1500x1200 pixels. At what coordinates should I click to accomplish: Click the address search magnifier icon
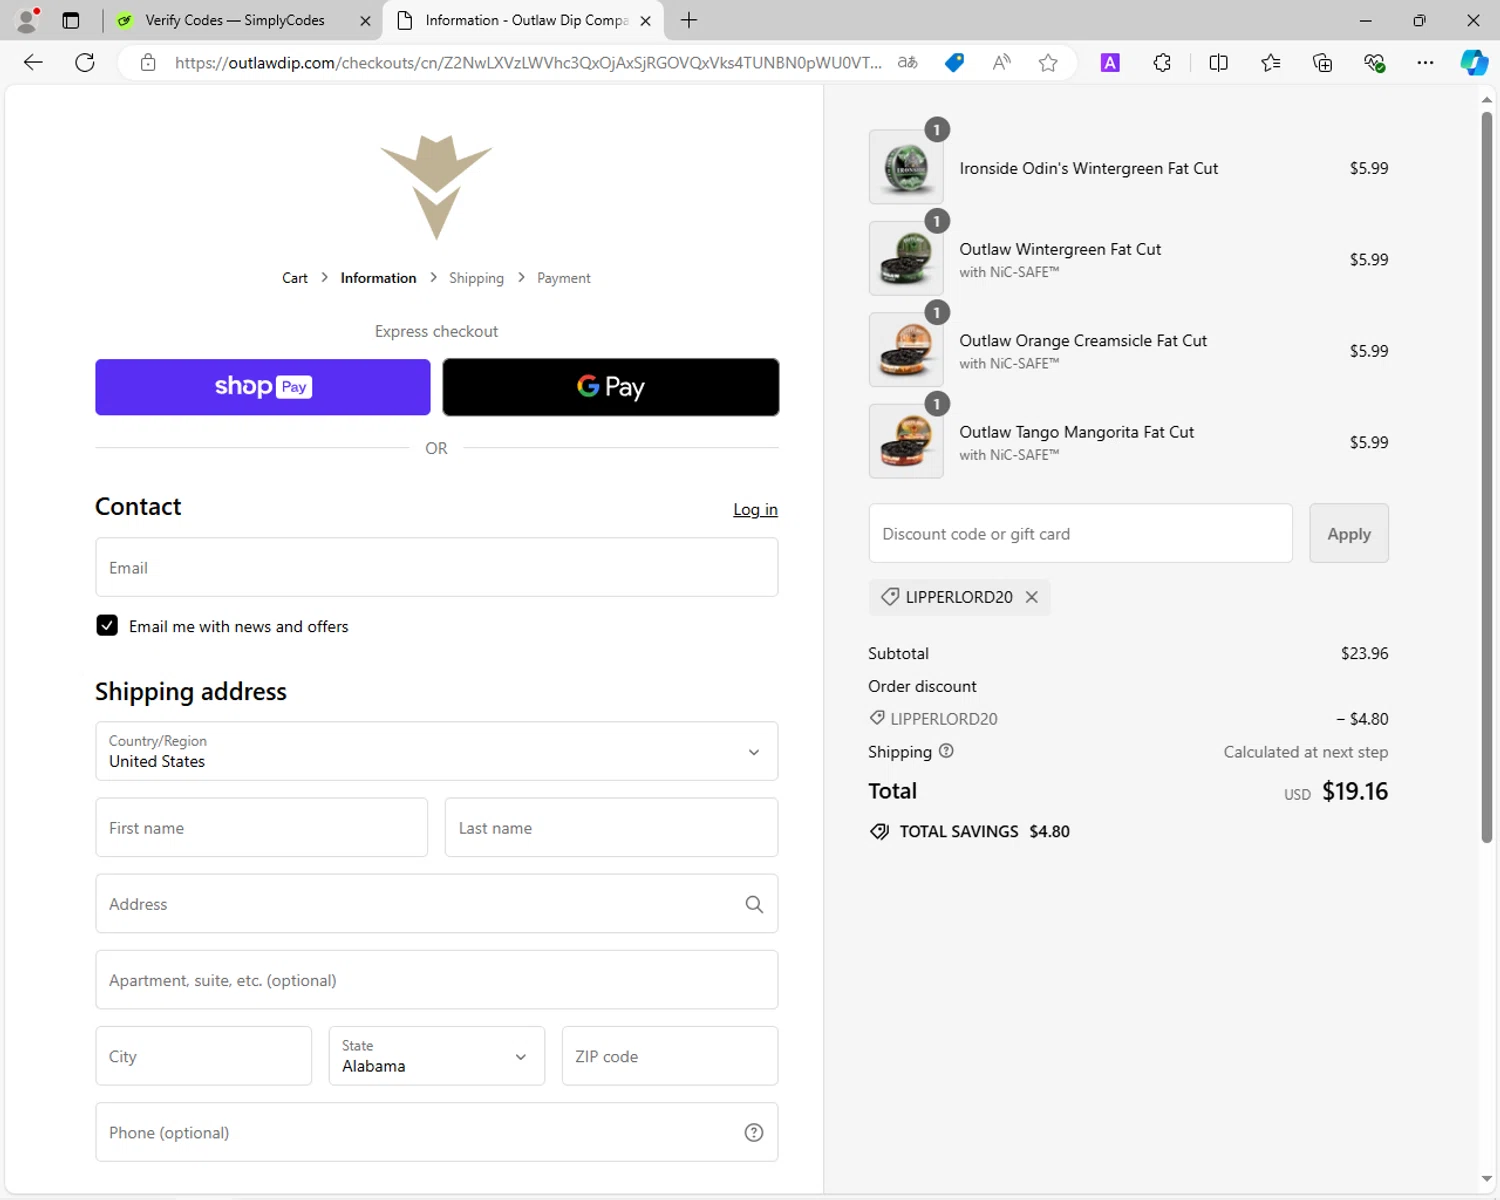point(754,904)
